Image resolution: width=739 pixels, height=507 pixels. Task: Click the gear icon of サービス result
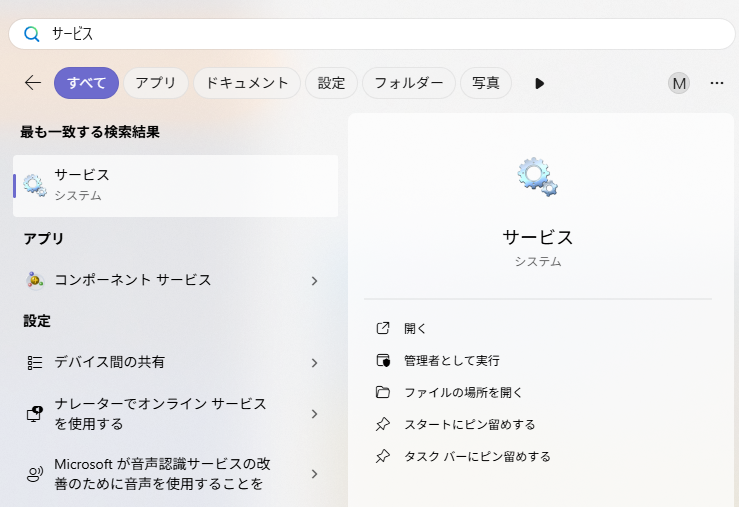point(35,185)
